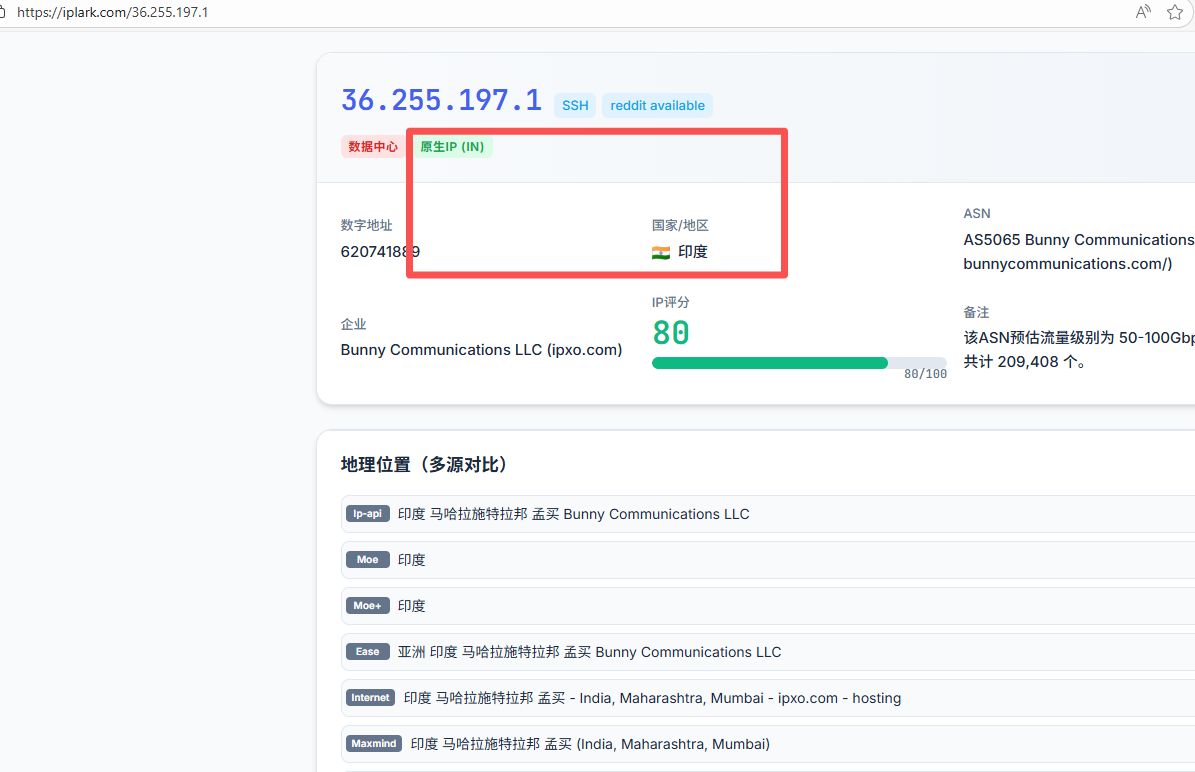Screen dimensions: 1195x772
Task: Click the IP score number 80
Action: pyautogui.click(x=671, y=333)
